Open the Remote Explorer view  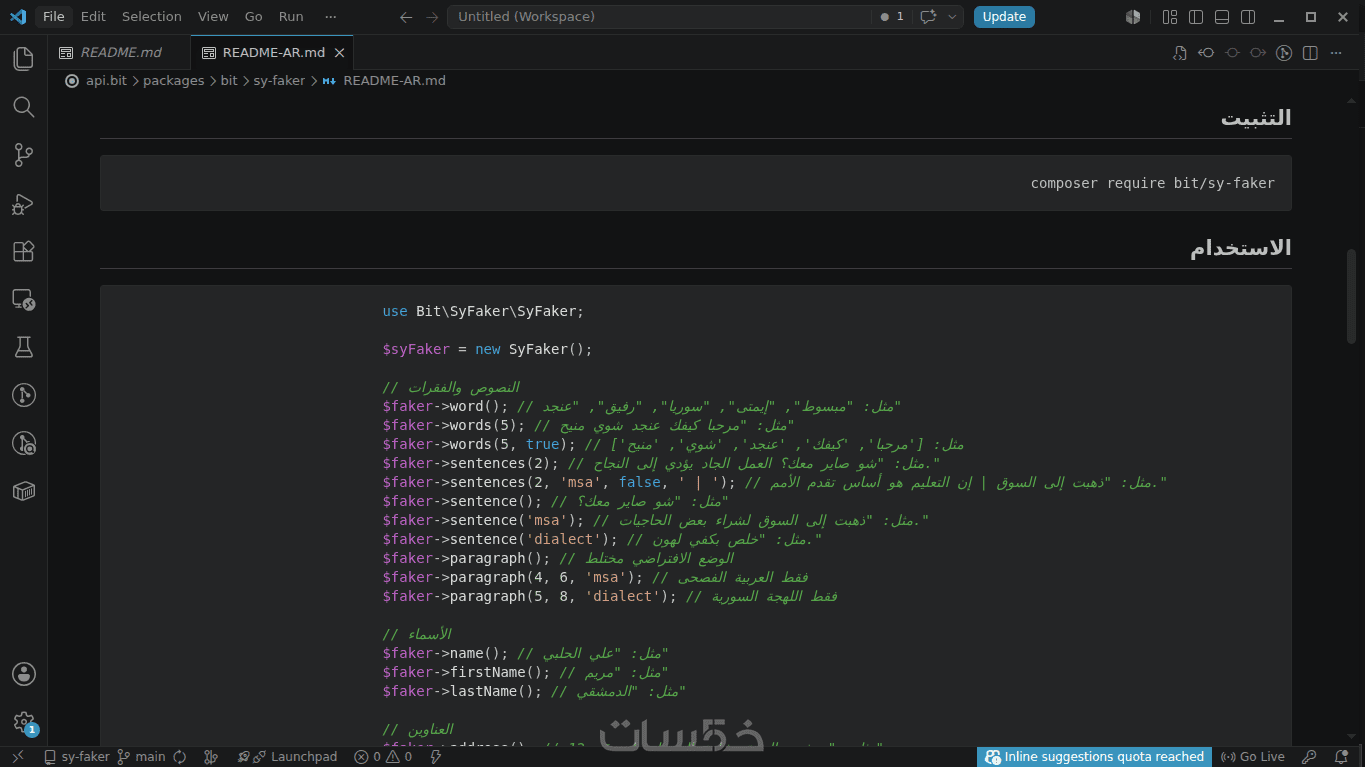pos(23,299)
